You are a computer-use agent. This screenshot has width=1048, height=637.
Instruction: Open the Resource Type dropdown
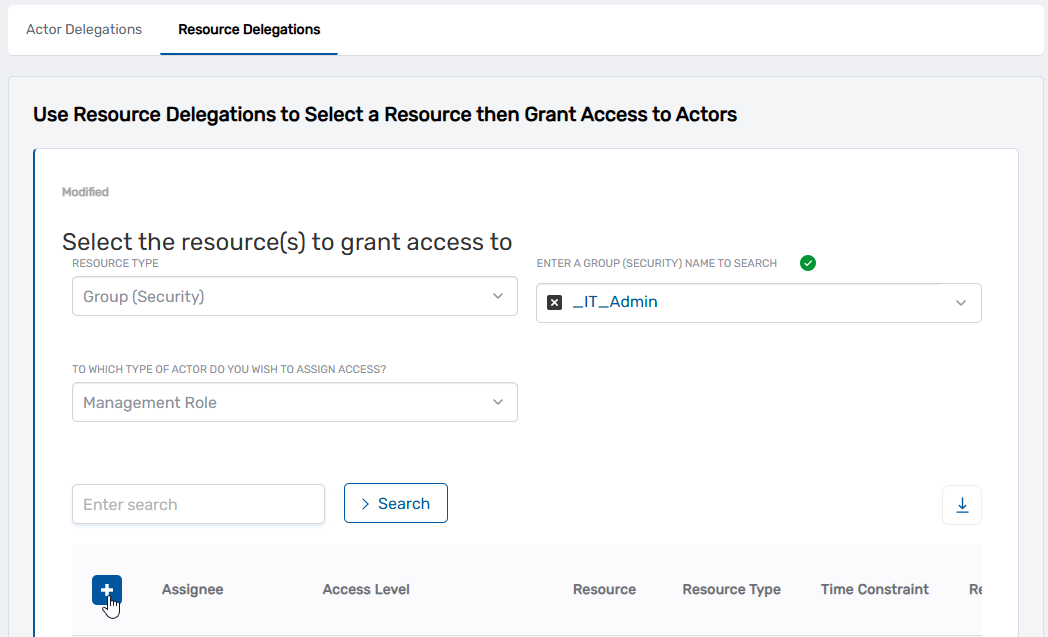[x=295, y=296]
